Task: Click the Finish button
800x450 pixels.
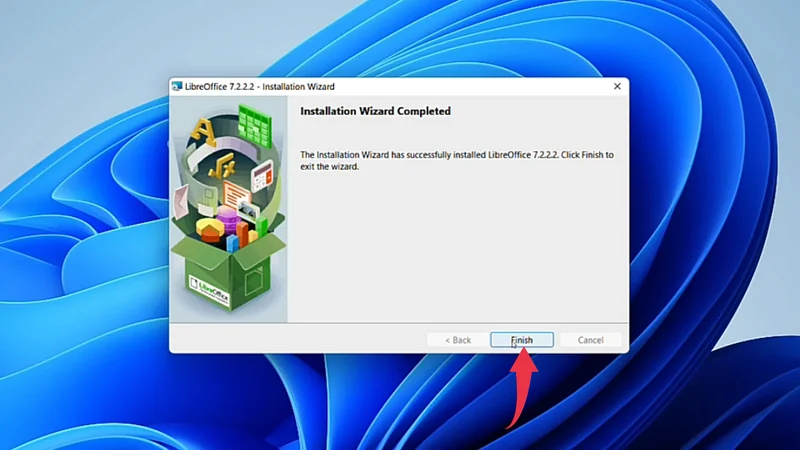Action: click(522, 340)
